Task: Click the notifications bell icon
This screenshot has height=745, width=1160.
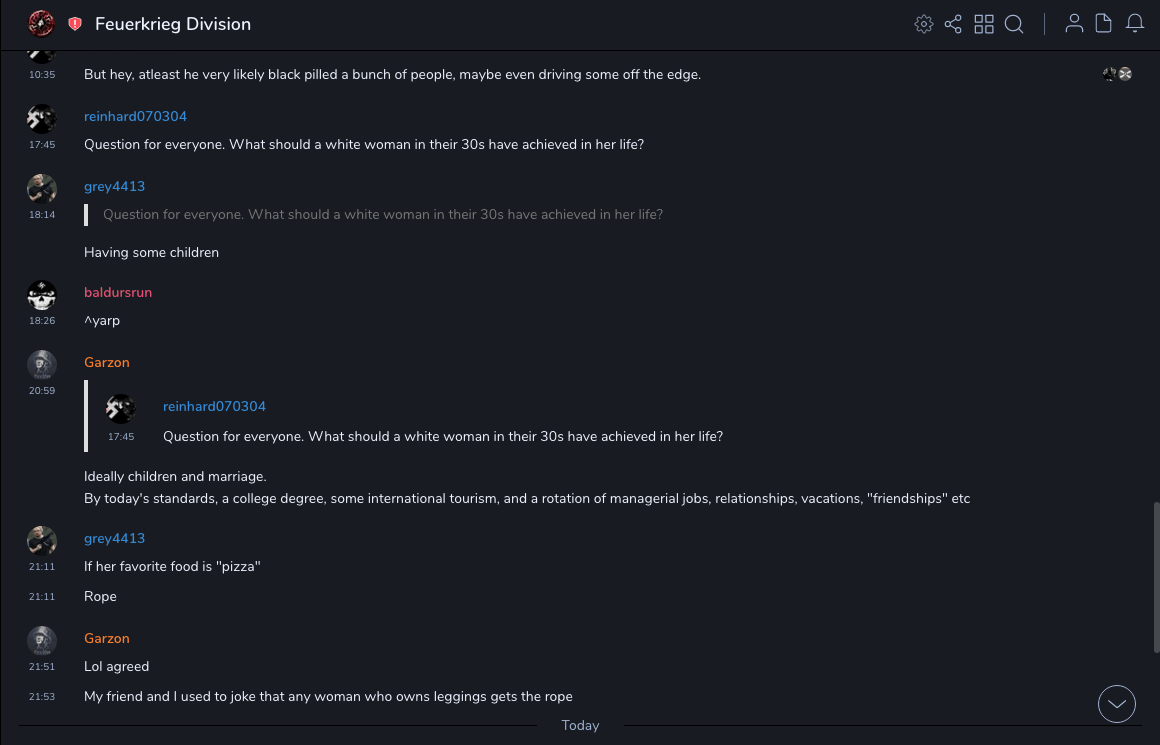Action: (1135, 24)
